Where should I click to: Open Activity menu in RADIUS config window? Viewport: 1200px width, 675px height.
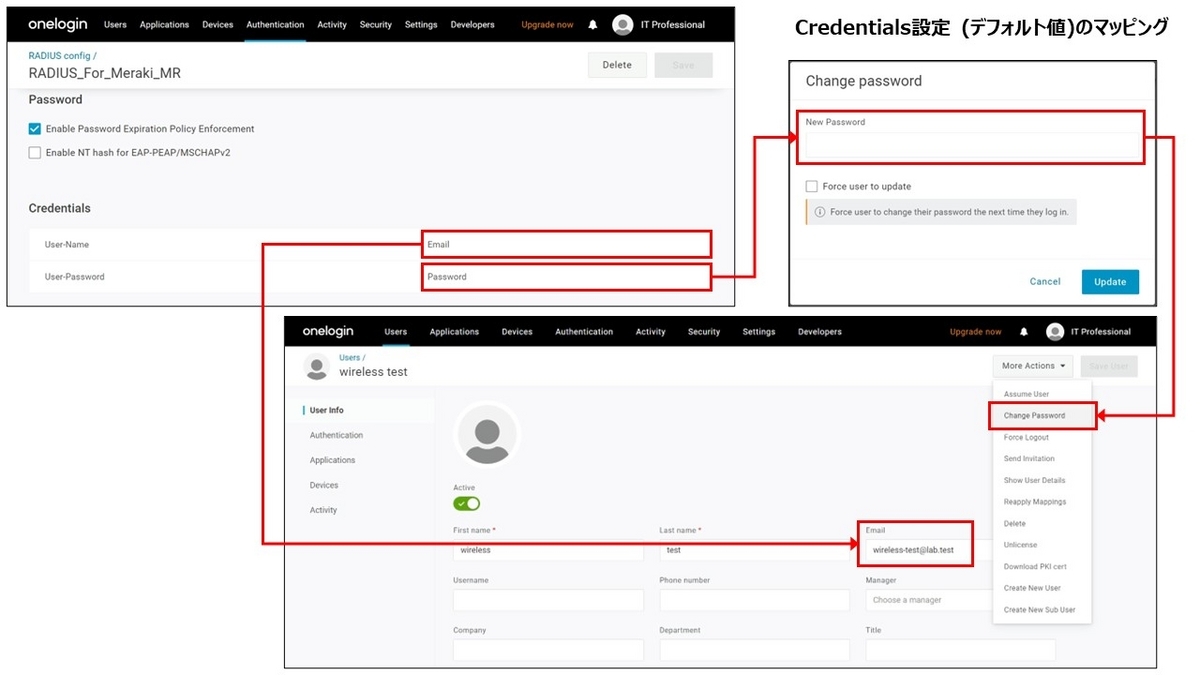point(332,25)
